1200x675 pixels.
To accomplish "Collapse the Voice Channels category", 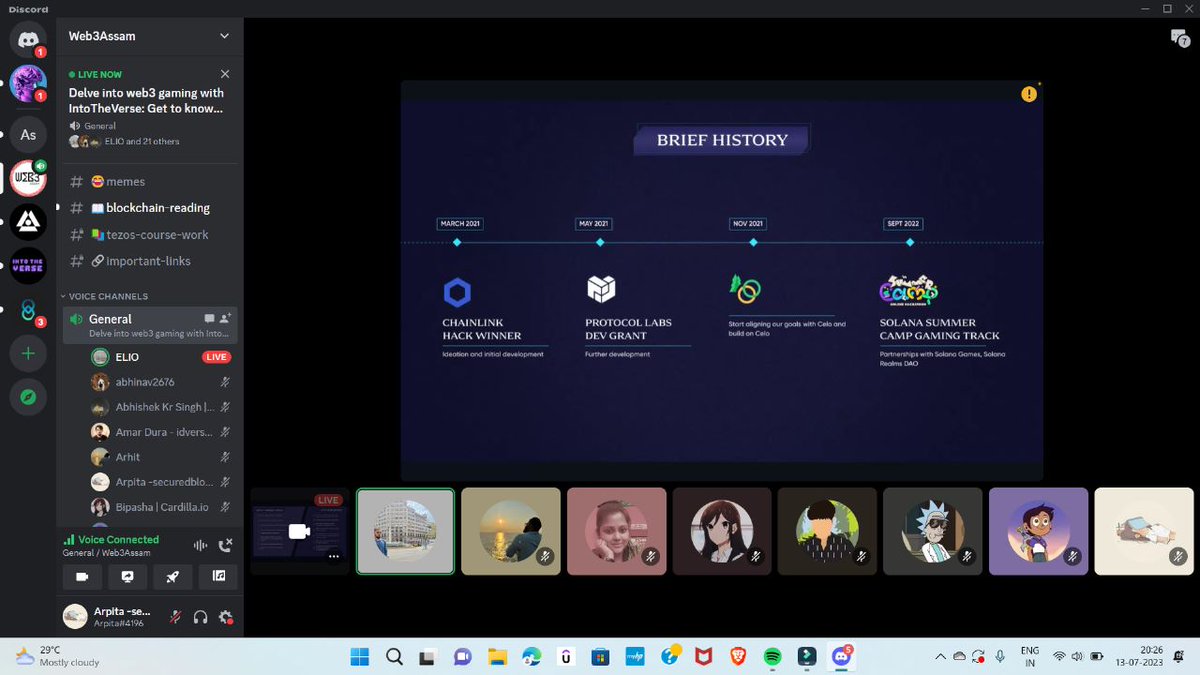I will pos(104,296).
